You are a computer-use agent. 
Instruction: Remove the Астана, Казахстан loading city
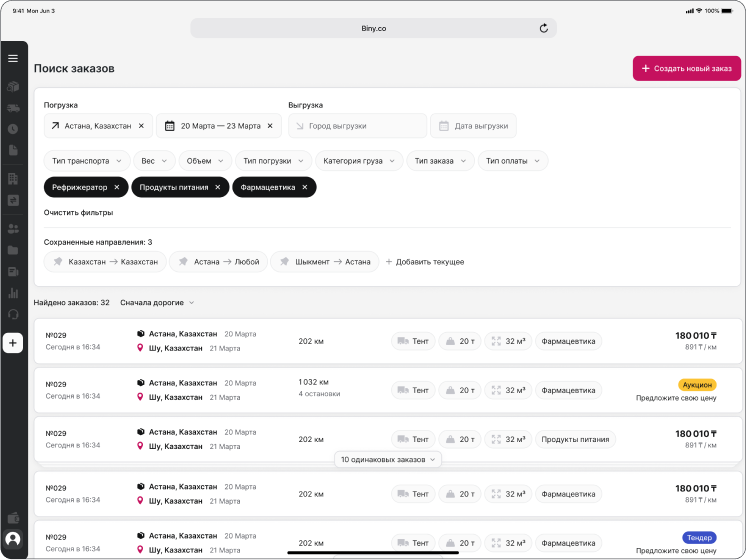(141, 126)
